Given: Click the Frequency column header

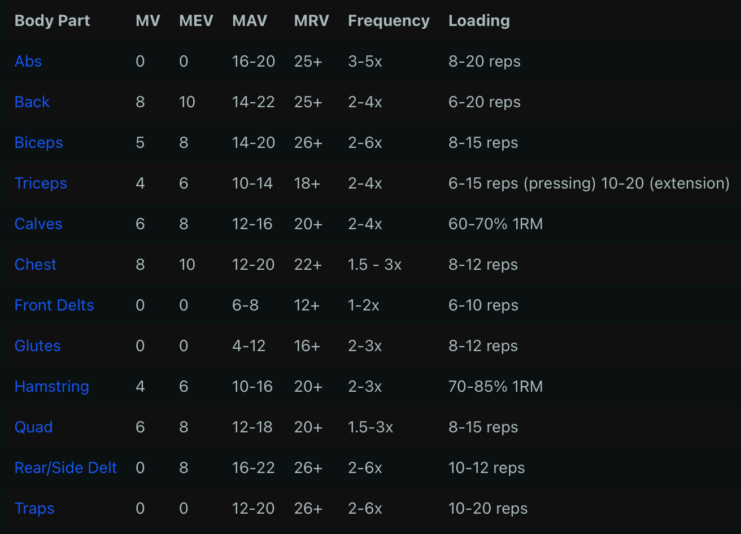Looking at the screenshot, I should [389, 20].
